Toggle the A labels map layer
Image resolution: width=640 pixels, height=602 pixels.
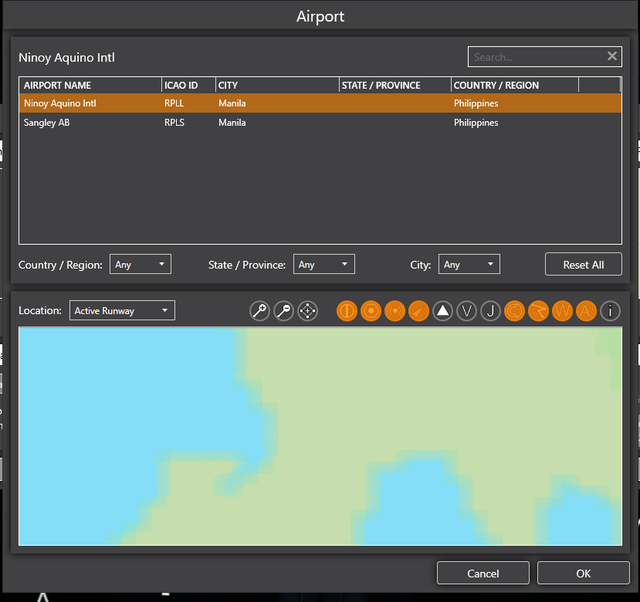pyautogui.click(x=586, y=311)
